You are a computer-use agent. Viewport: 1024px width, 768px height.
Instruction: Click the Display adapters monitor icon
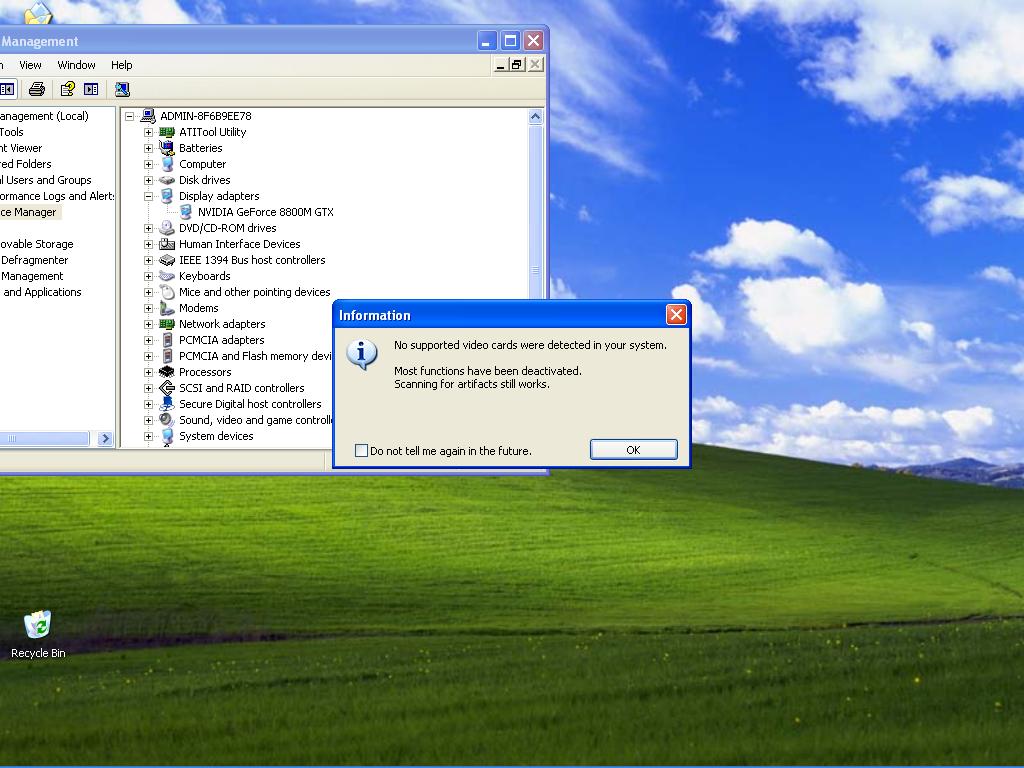(x=167, y=196)
